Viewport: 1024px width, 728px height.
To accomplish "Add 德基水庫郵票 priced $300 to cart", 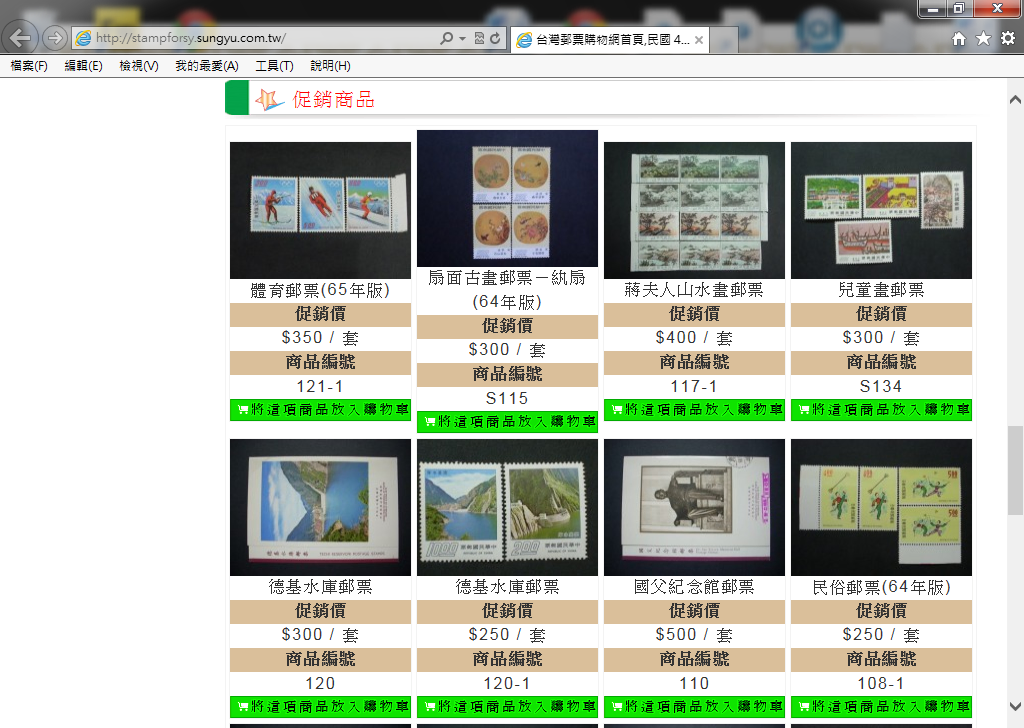I will click(x=320, y=706).
